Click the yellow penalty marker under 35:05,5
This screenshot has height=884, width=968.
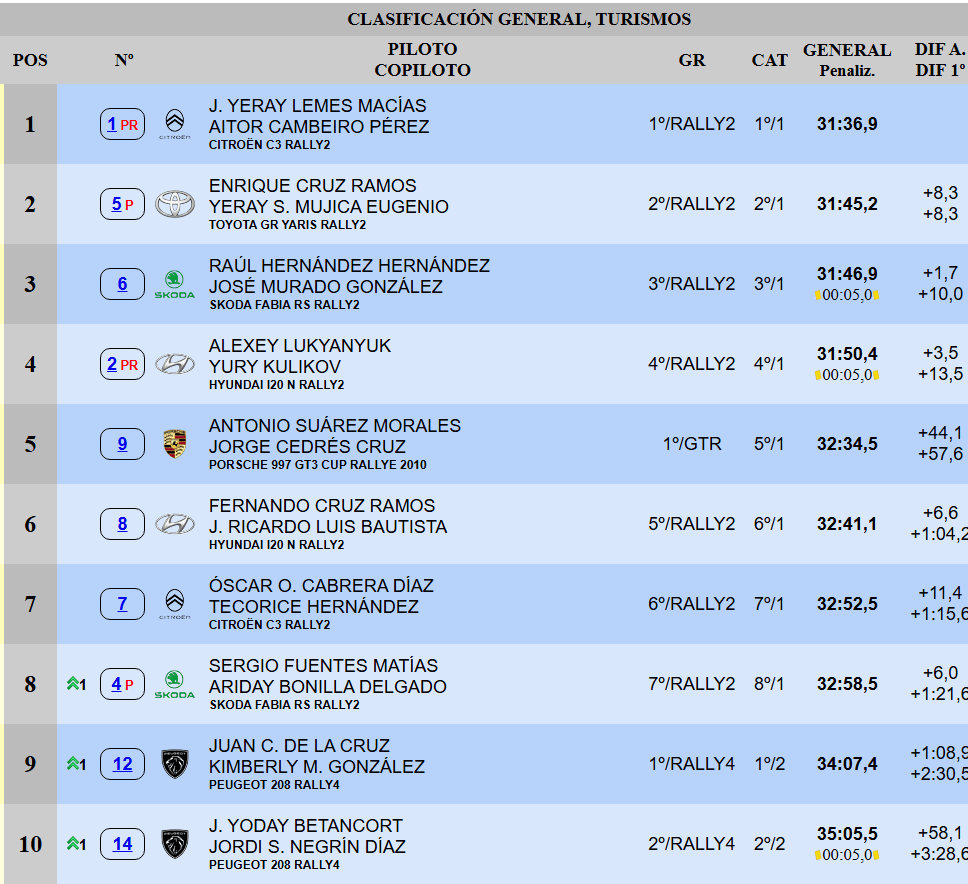point(819,855)
